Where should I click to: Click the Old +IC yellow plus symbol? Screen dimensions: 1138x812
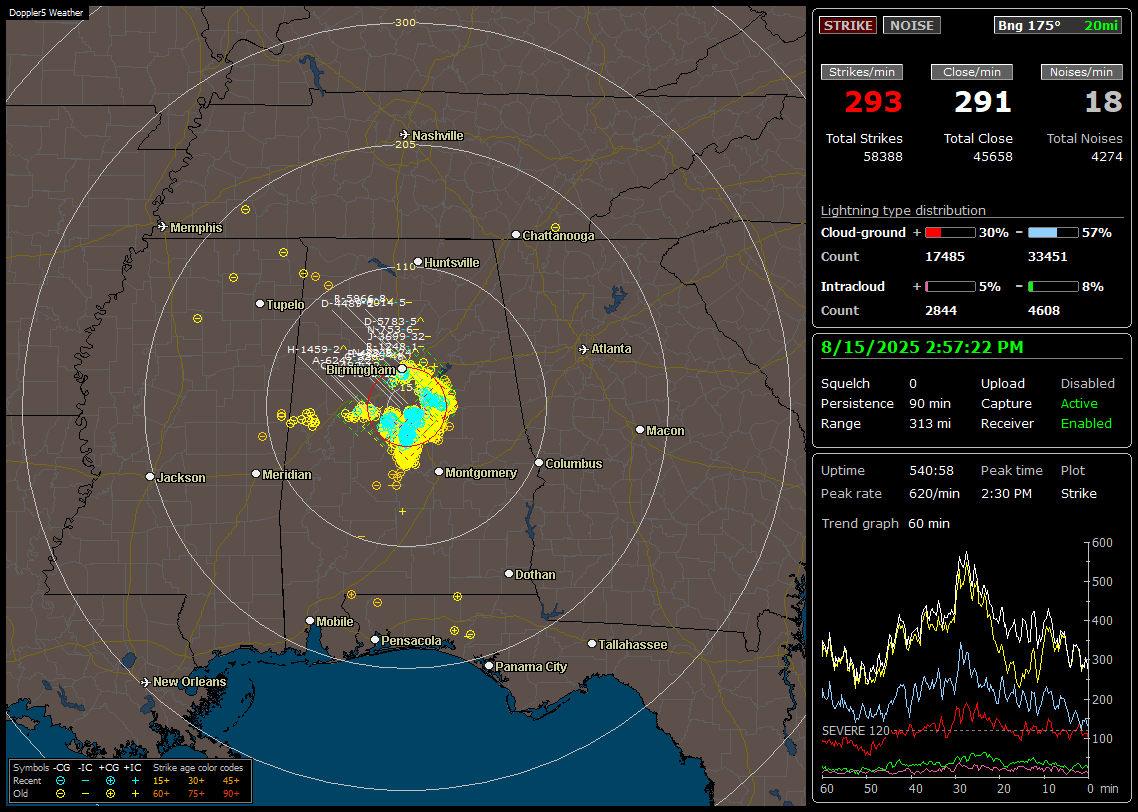pos(135,794)
